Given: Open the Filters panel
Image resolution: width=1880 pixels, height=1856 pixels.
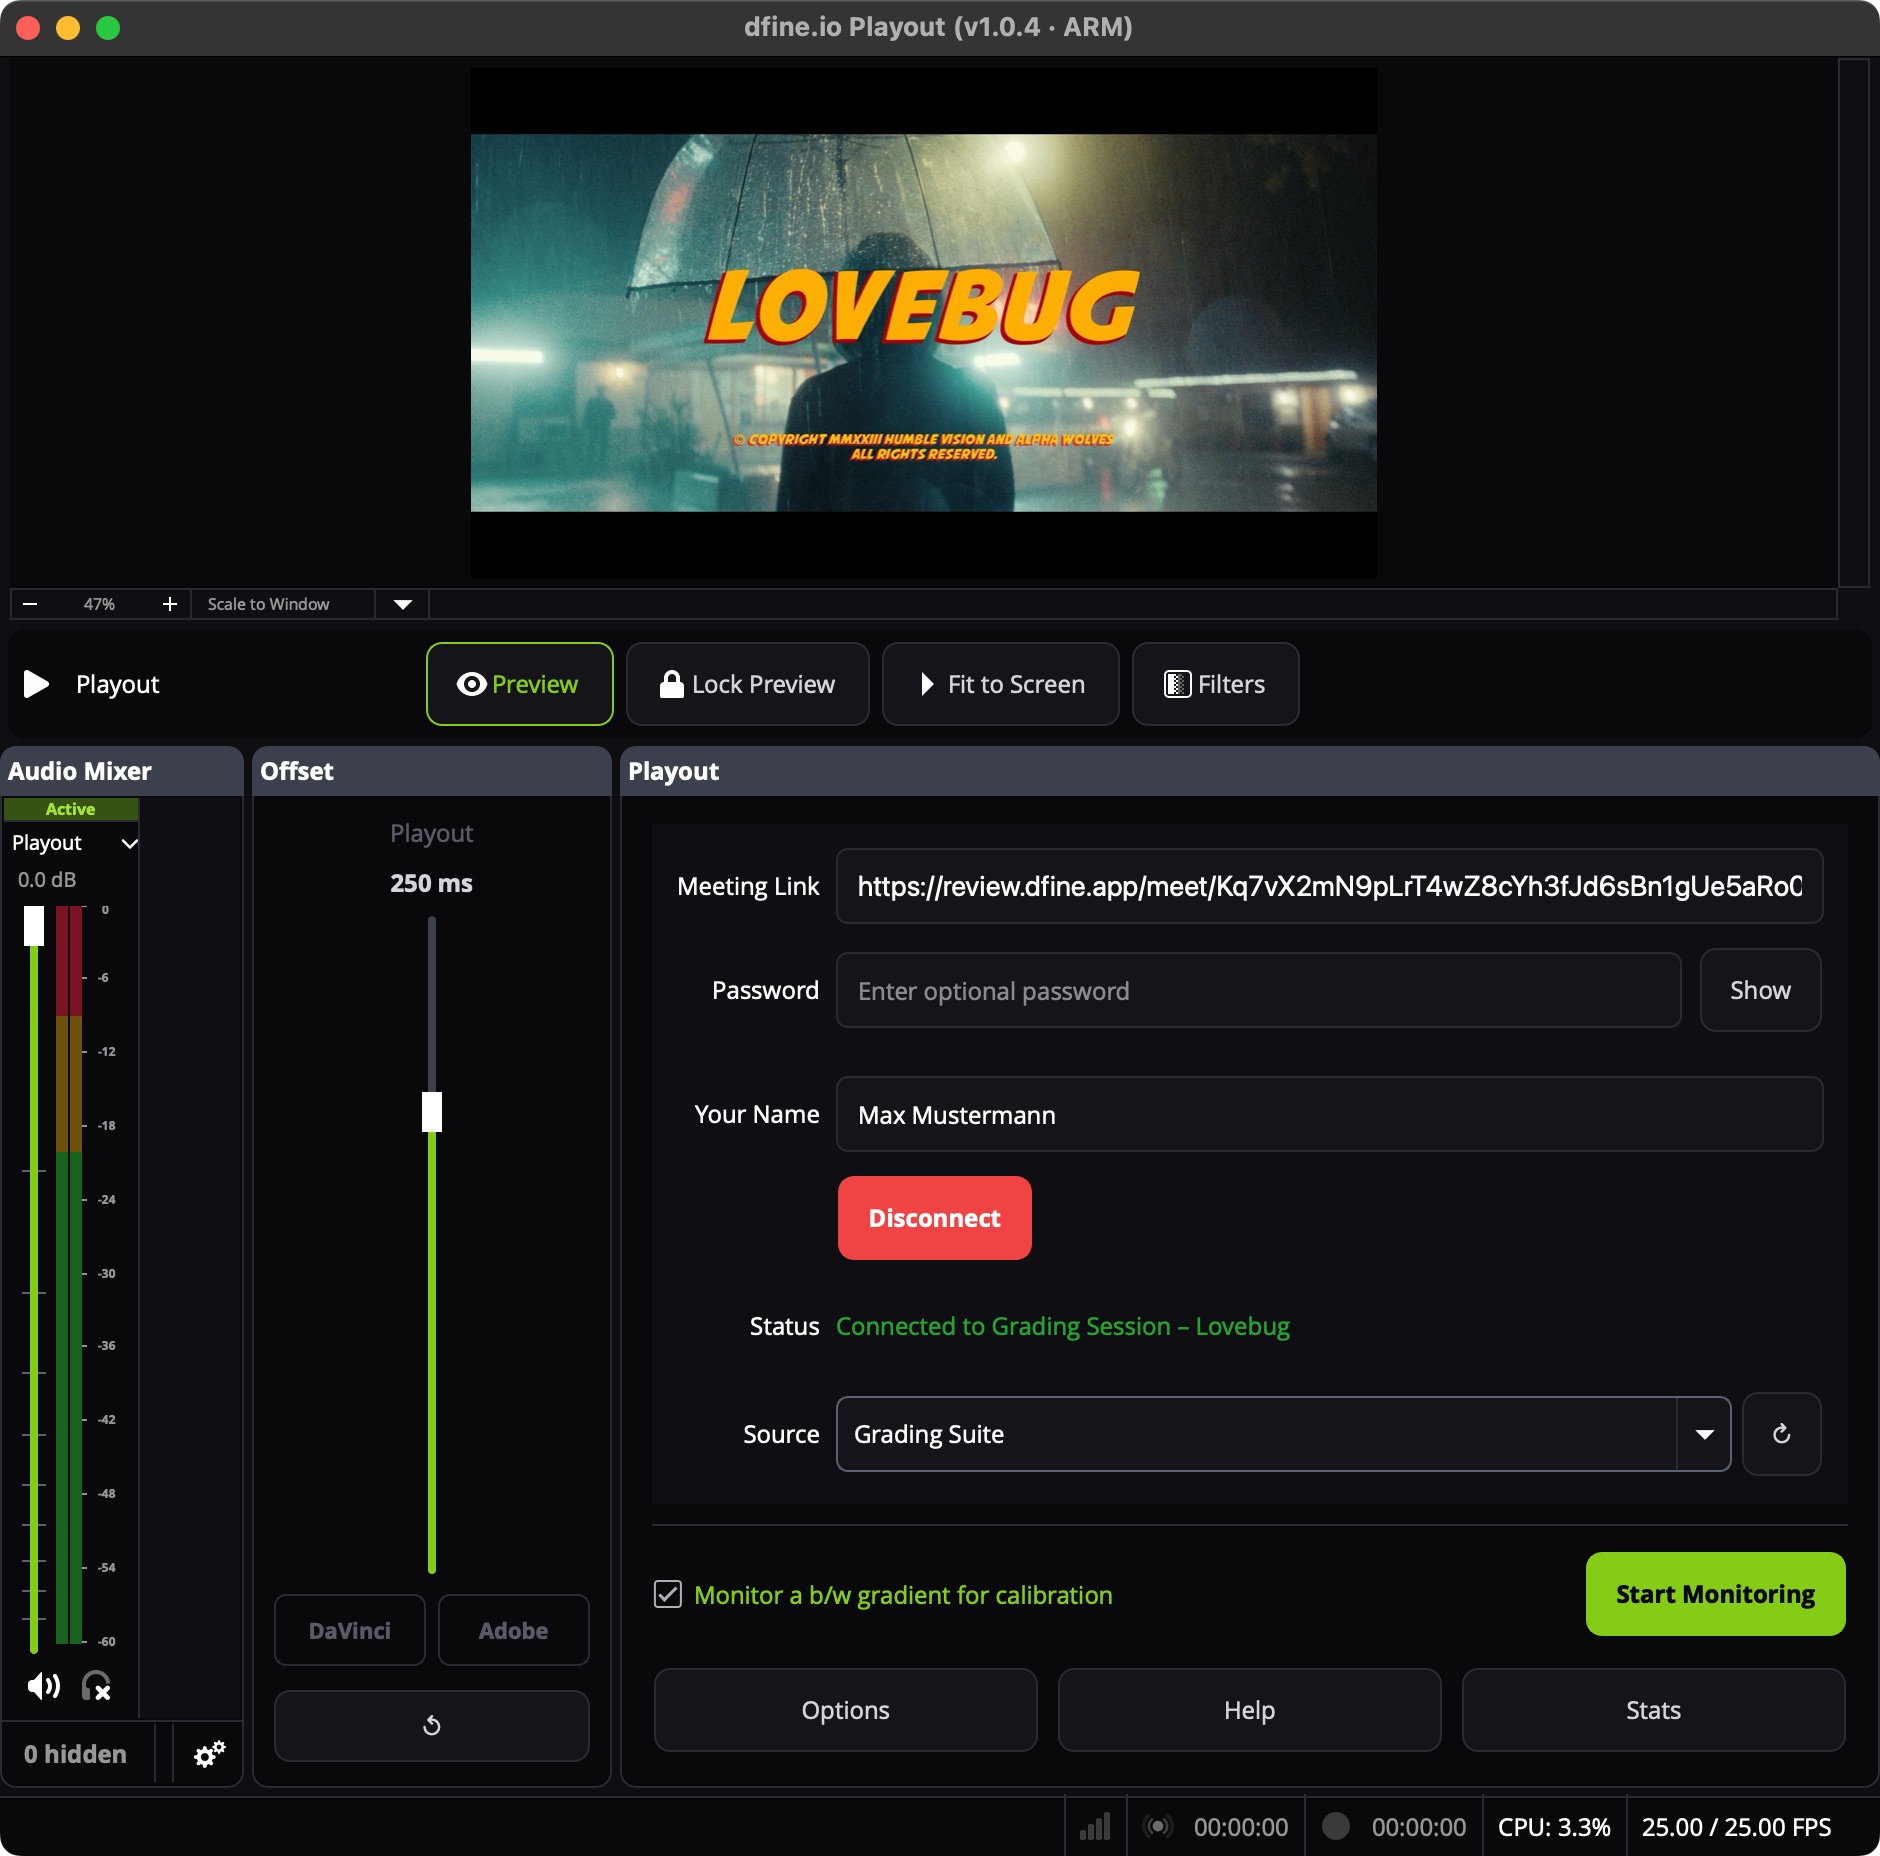Looking at the screenshot, I should click(x=1215, y=684).
